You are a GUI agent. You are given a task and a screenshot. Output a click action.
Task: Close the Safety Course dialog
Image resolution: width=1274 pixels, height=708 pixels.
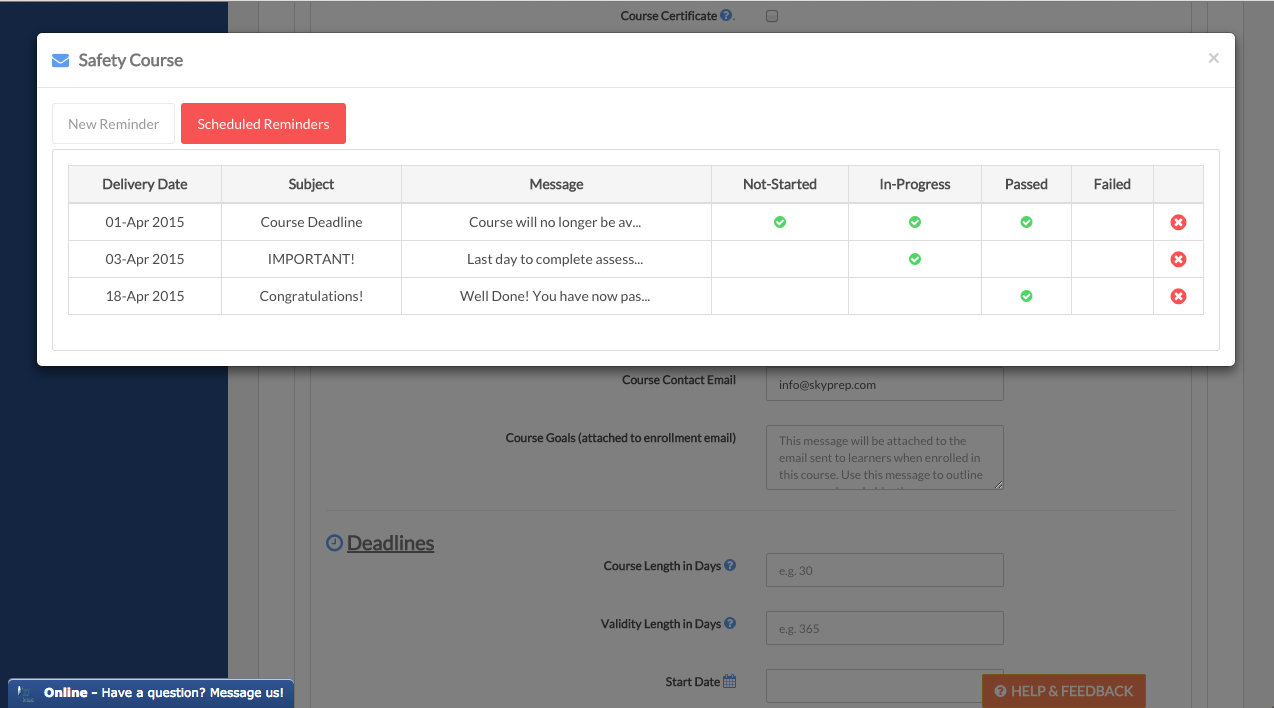point(1213,58)
